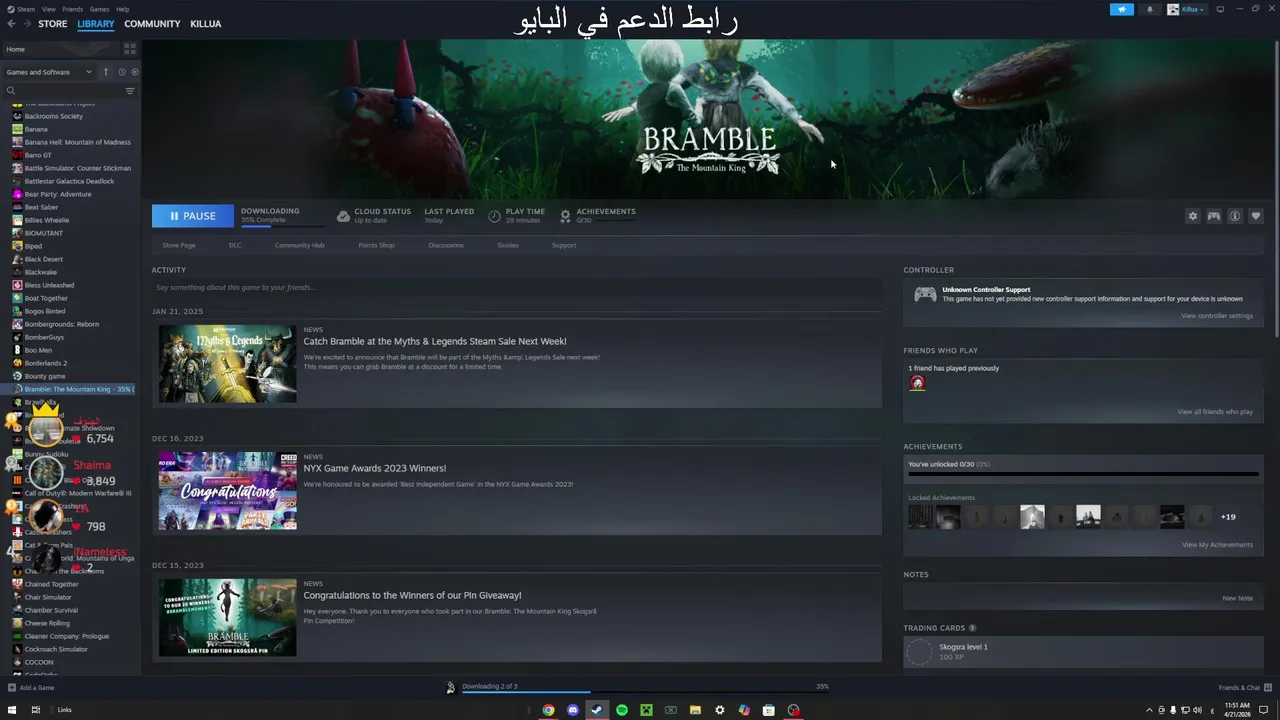Viewport: 1280px width, 720px height.
Task: Add Bramble to favorites heart icon
Action: click(1256, 216)
